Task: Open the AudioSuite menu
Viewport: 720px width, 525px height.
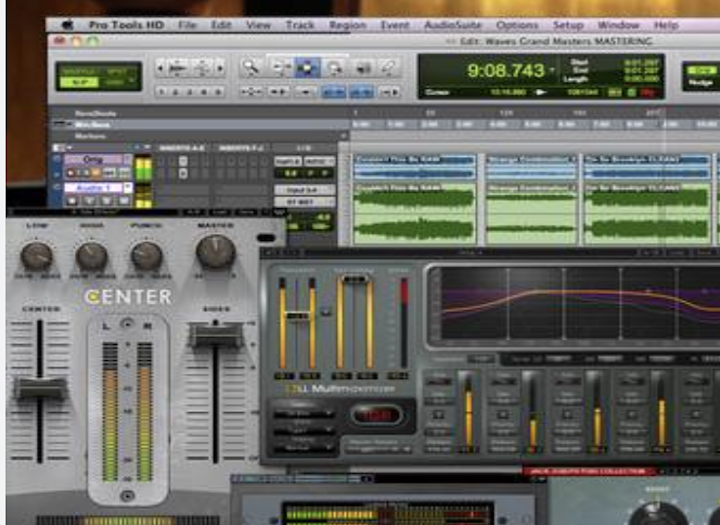Action: click(x=453, y=25)
